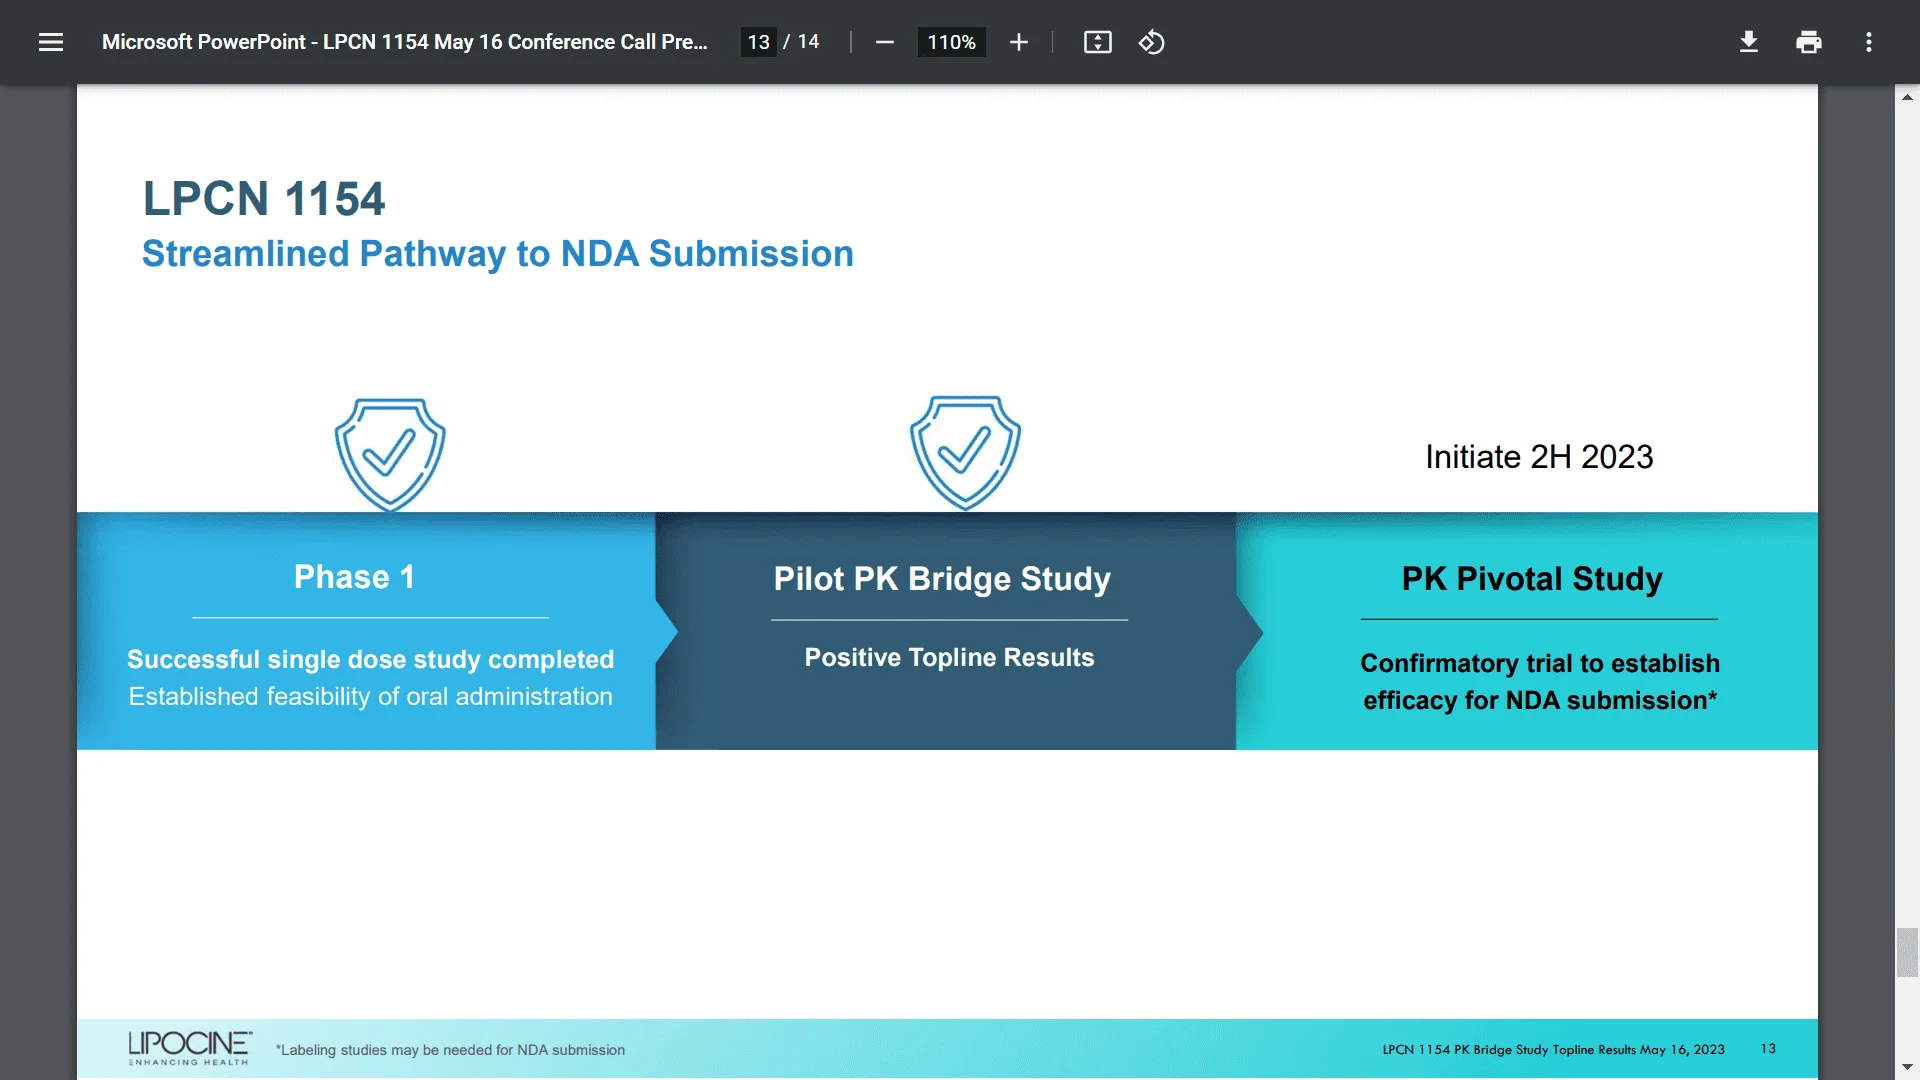Click the zoom in plus button

(1018, 42)
